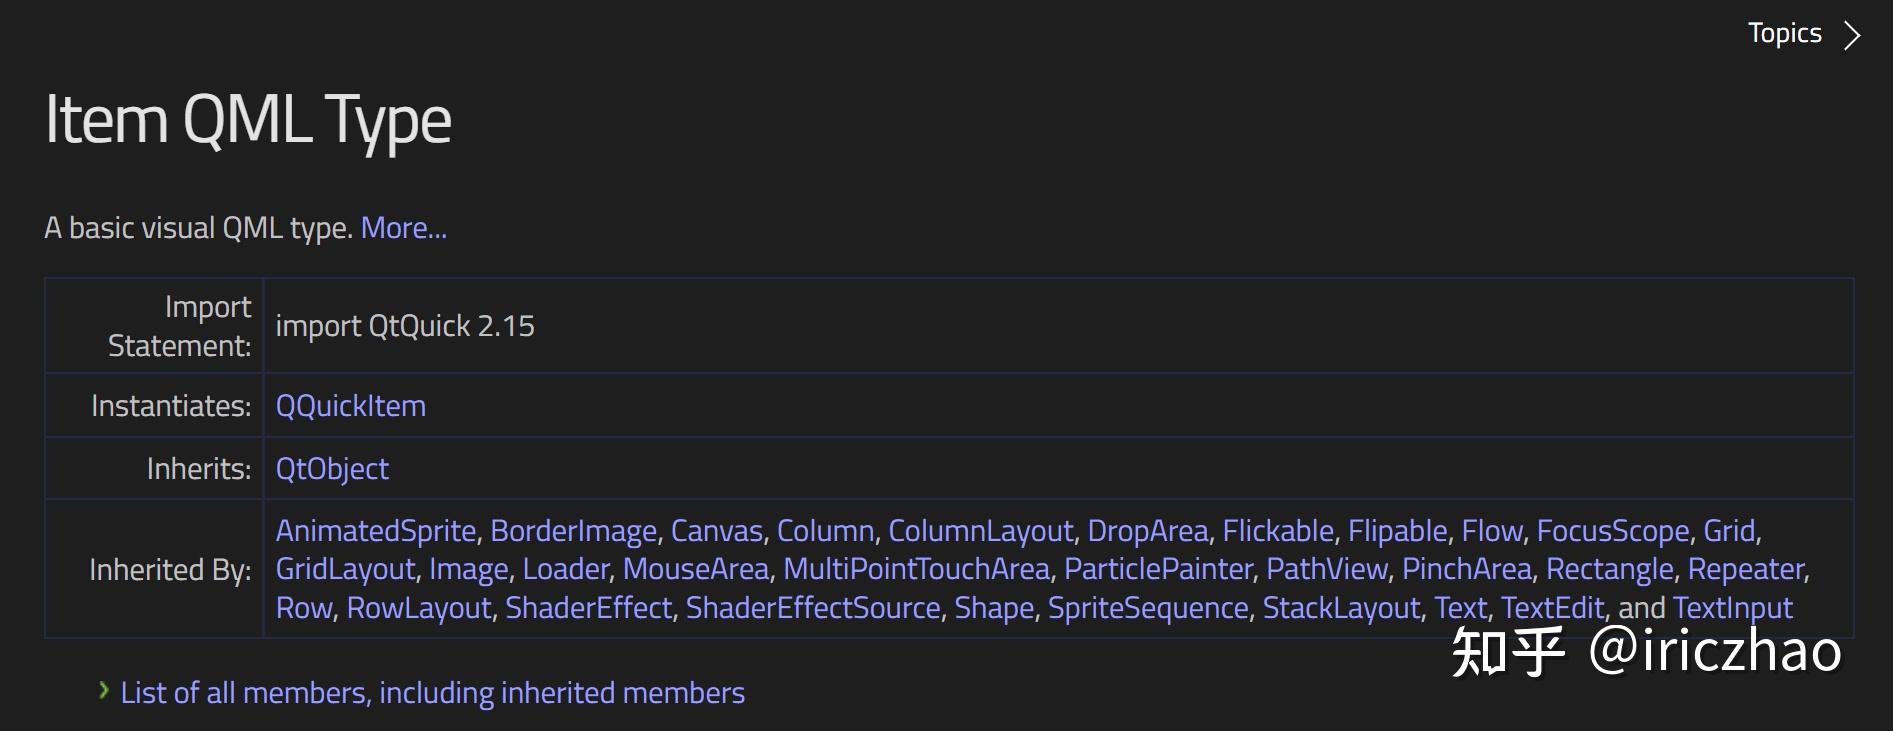1893x731 pixels.
Task: Go to BorderImage documentation
Action: [573, 531]
